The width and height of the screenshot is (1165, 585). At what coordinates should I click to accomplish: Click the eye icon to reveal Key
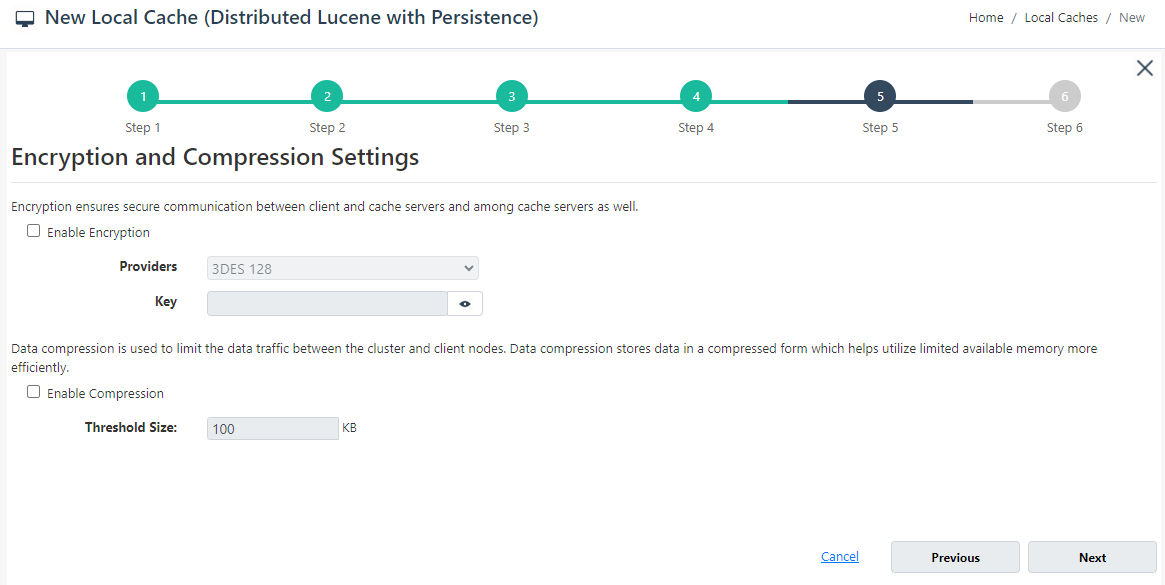pyautogui.click(x=465, y=303)
